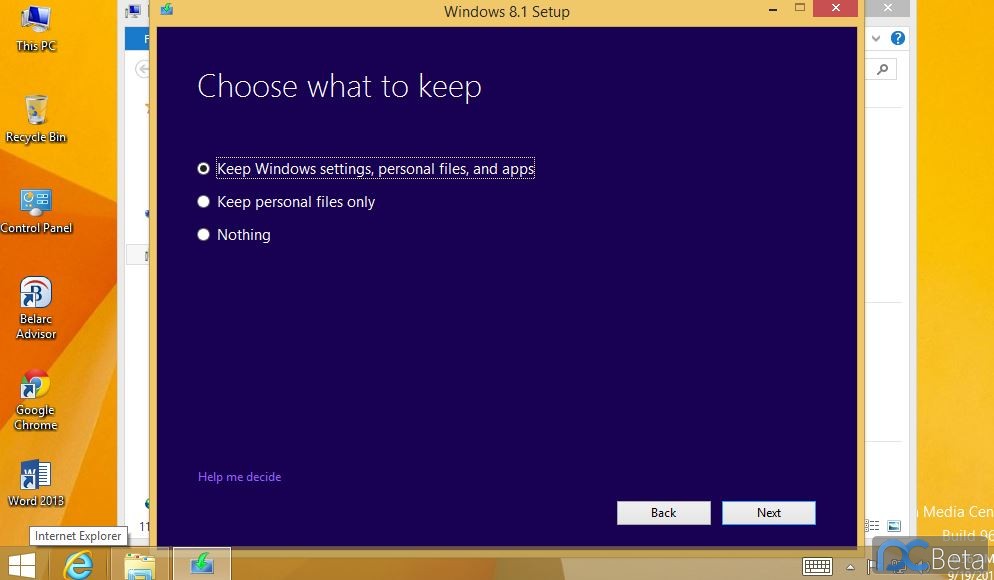Click the Explorer window search magnifier

coord(882,69)
